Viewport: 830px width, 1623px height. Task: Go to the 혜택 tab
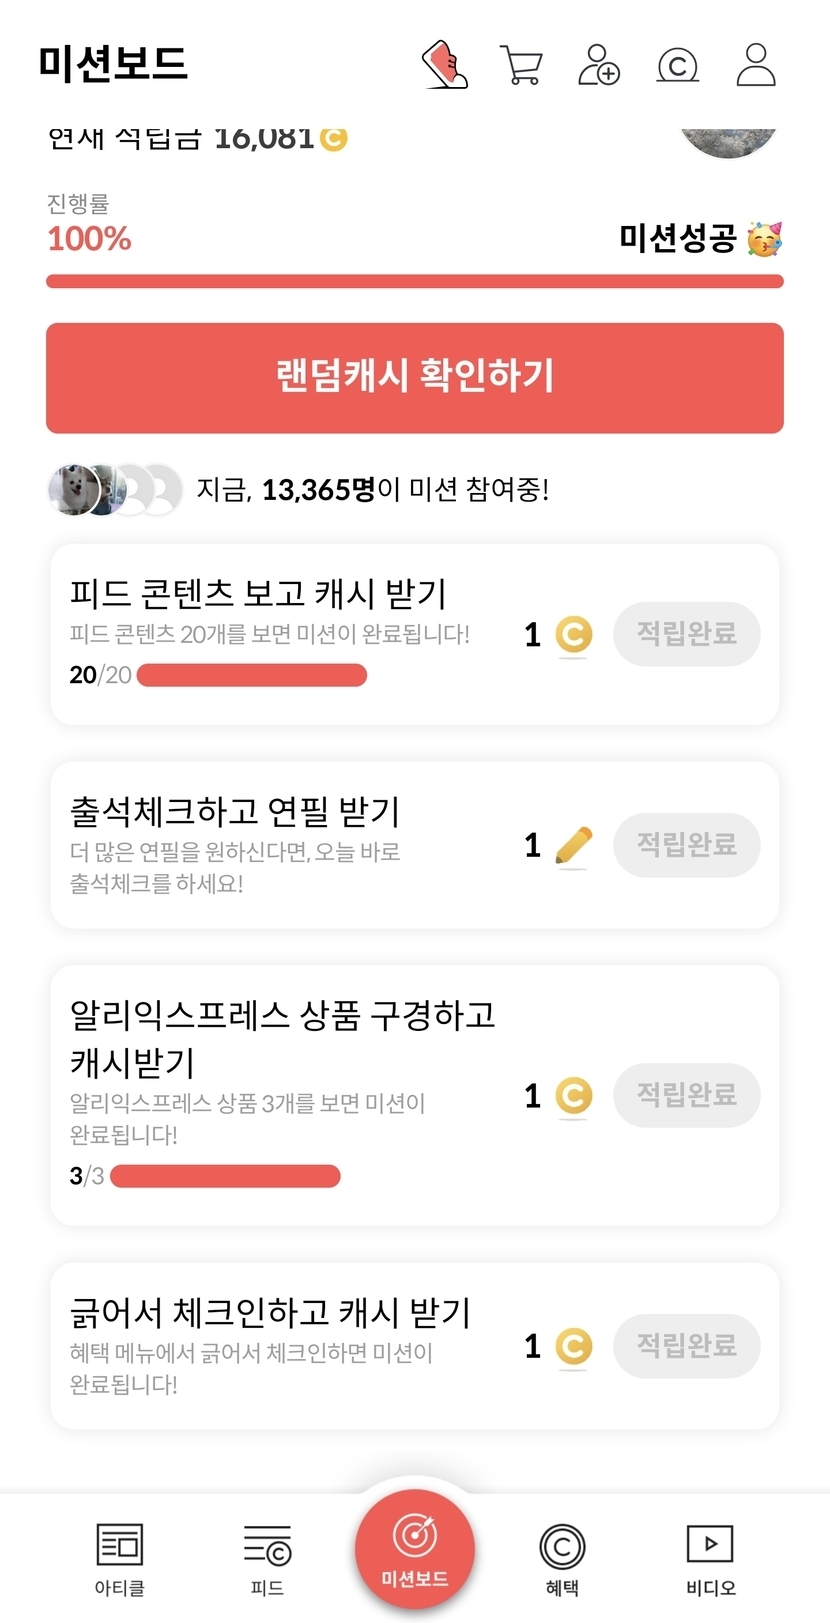[562, 1559]
